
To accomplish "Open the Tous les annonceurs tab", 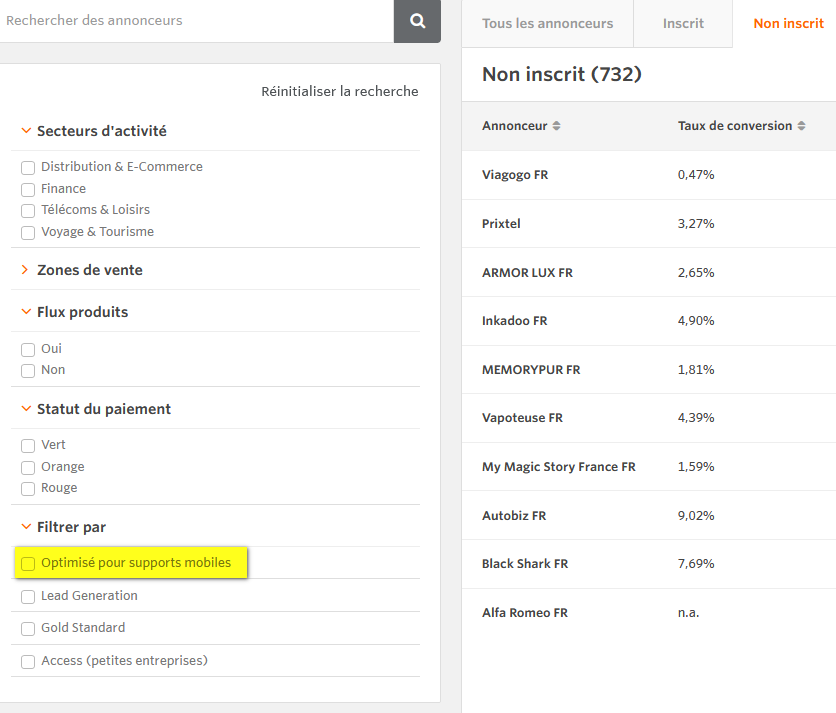I will tap(548, 23).
